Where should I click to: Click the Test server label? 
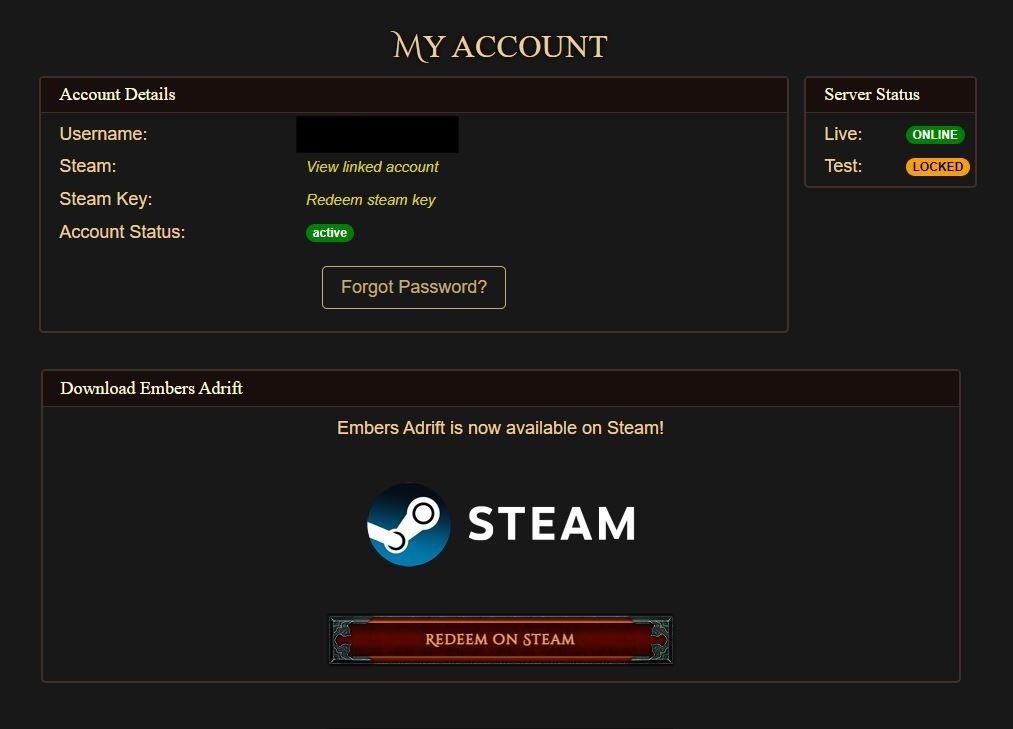pyautogui.click(x=843, y=166)
